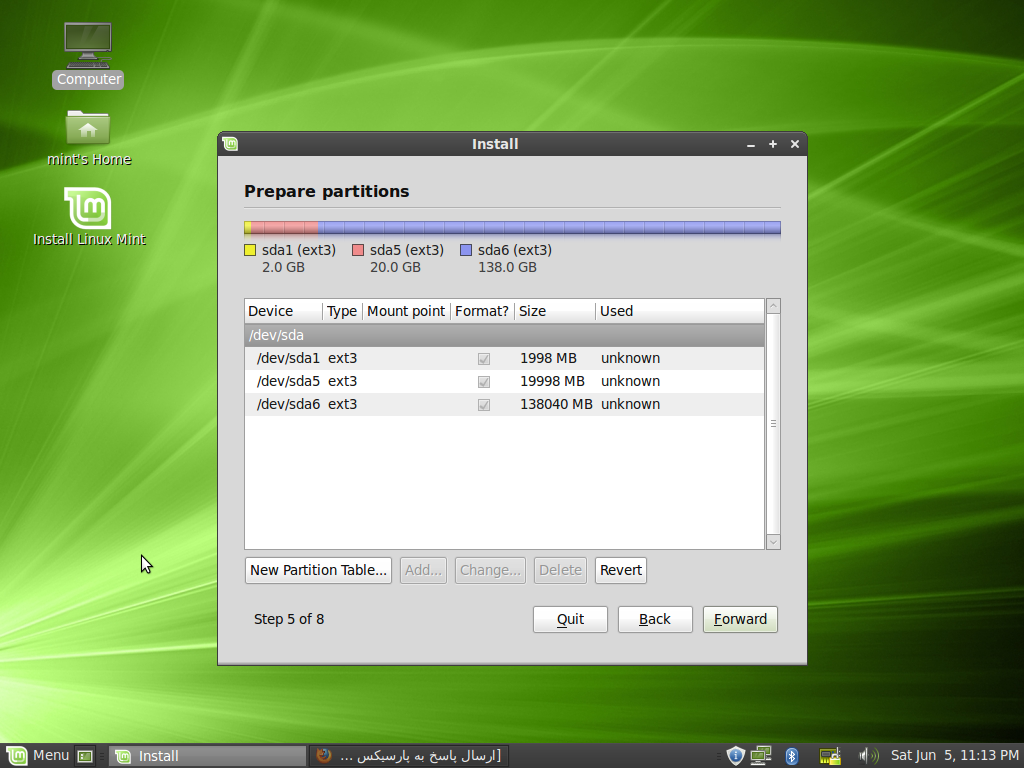
Task: Click the Step 5 of 8 label
Action: (x=289, y=619)
